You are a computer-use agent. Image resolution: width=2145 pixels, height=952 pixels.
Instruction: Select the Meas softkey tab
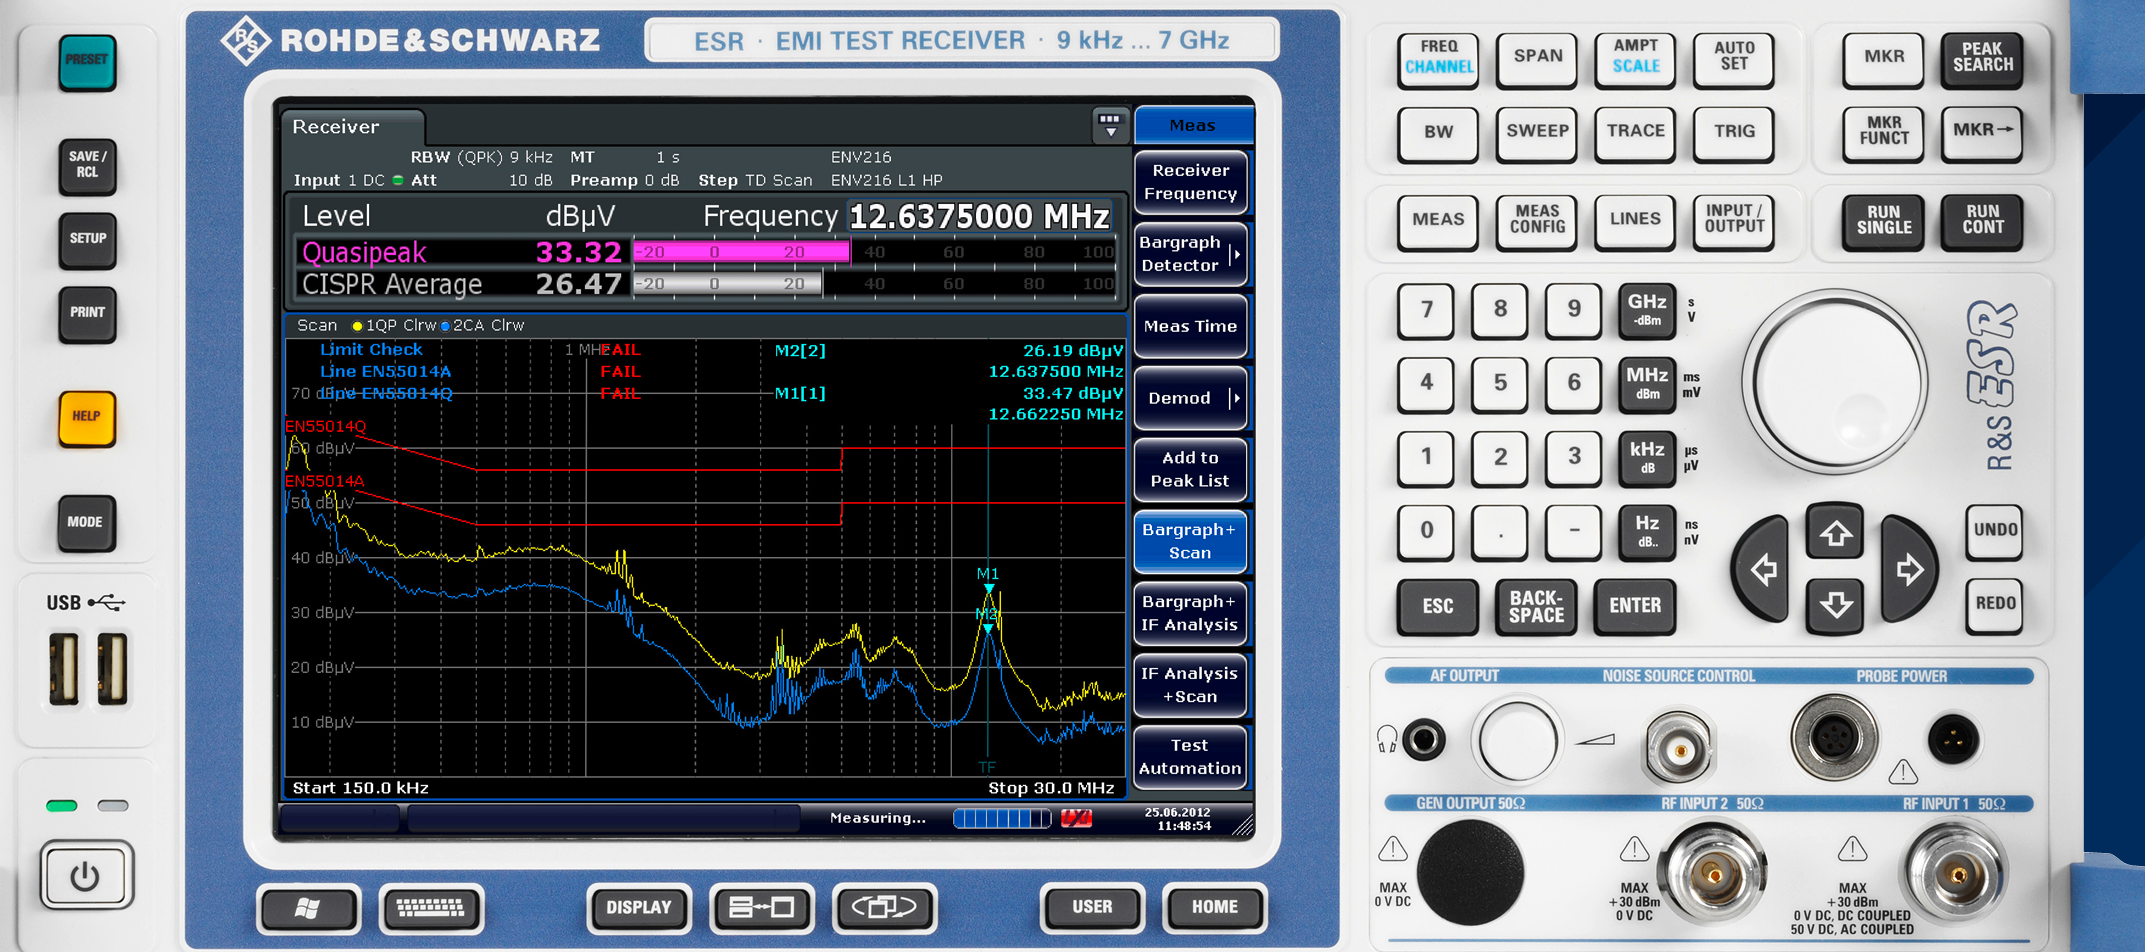[1193, 126]
